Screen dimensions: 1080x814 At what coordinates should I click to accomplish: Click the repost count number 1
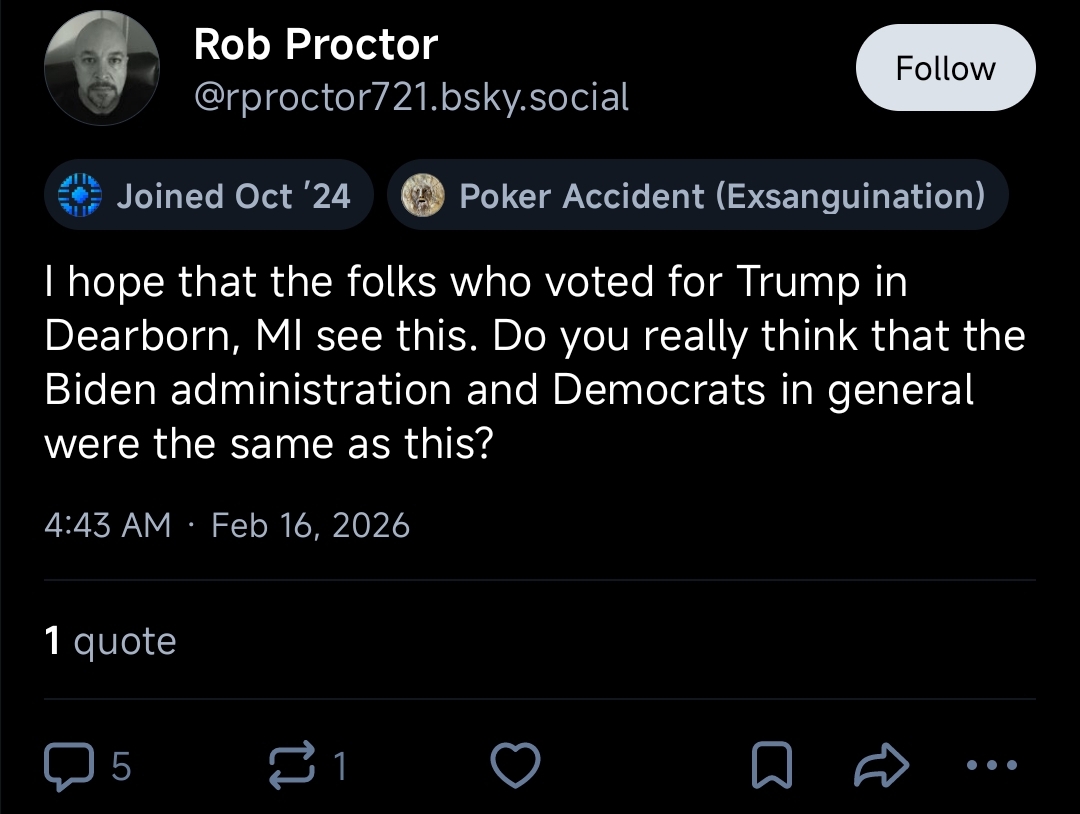click(340, 767)
